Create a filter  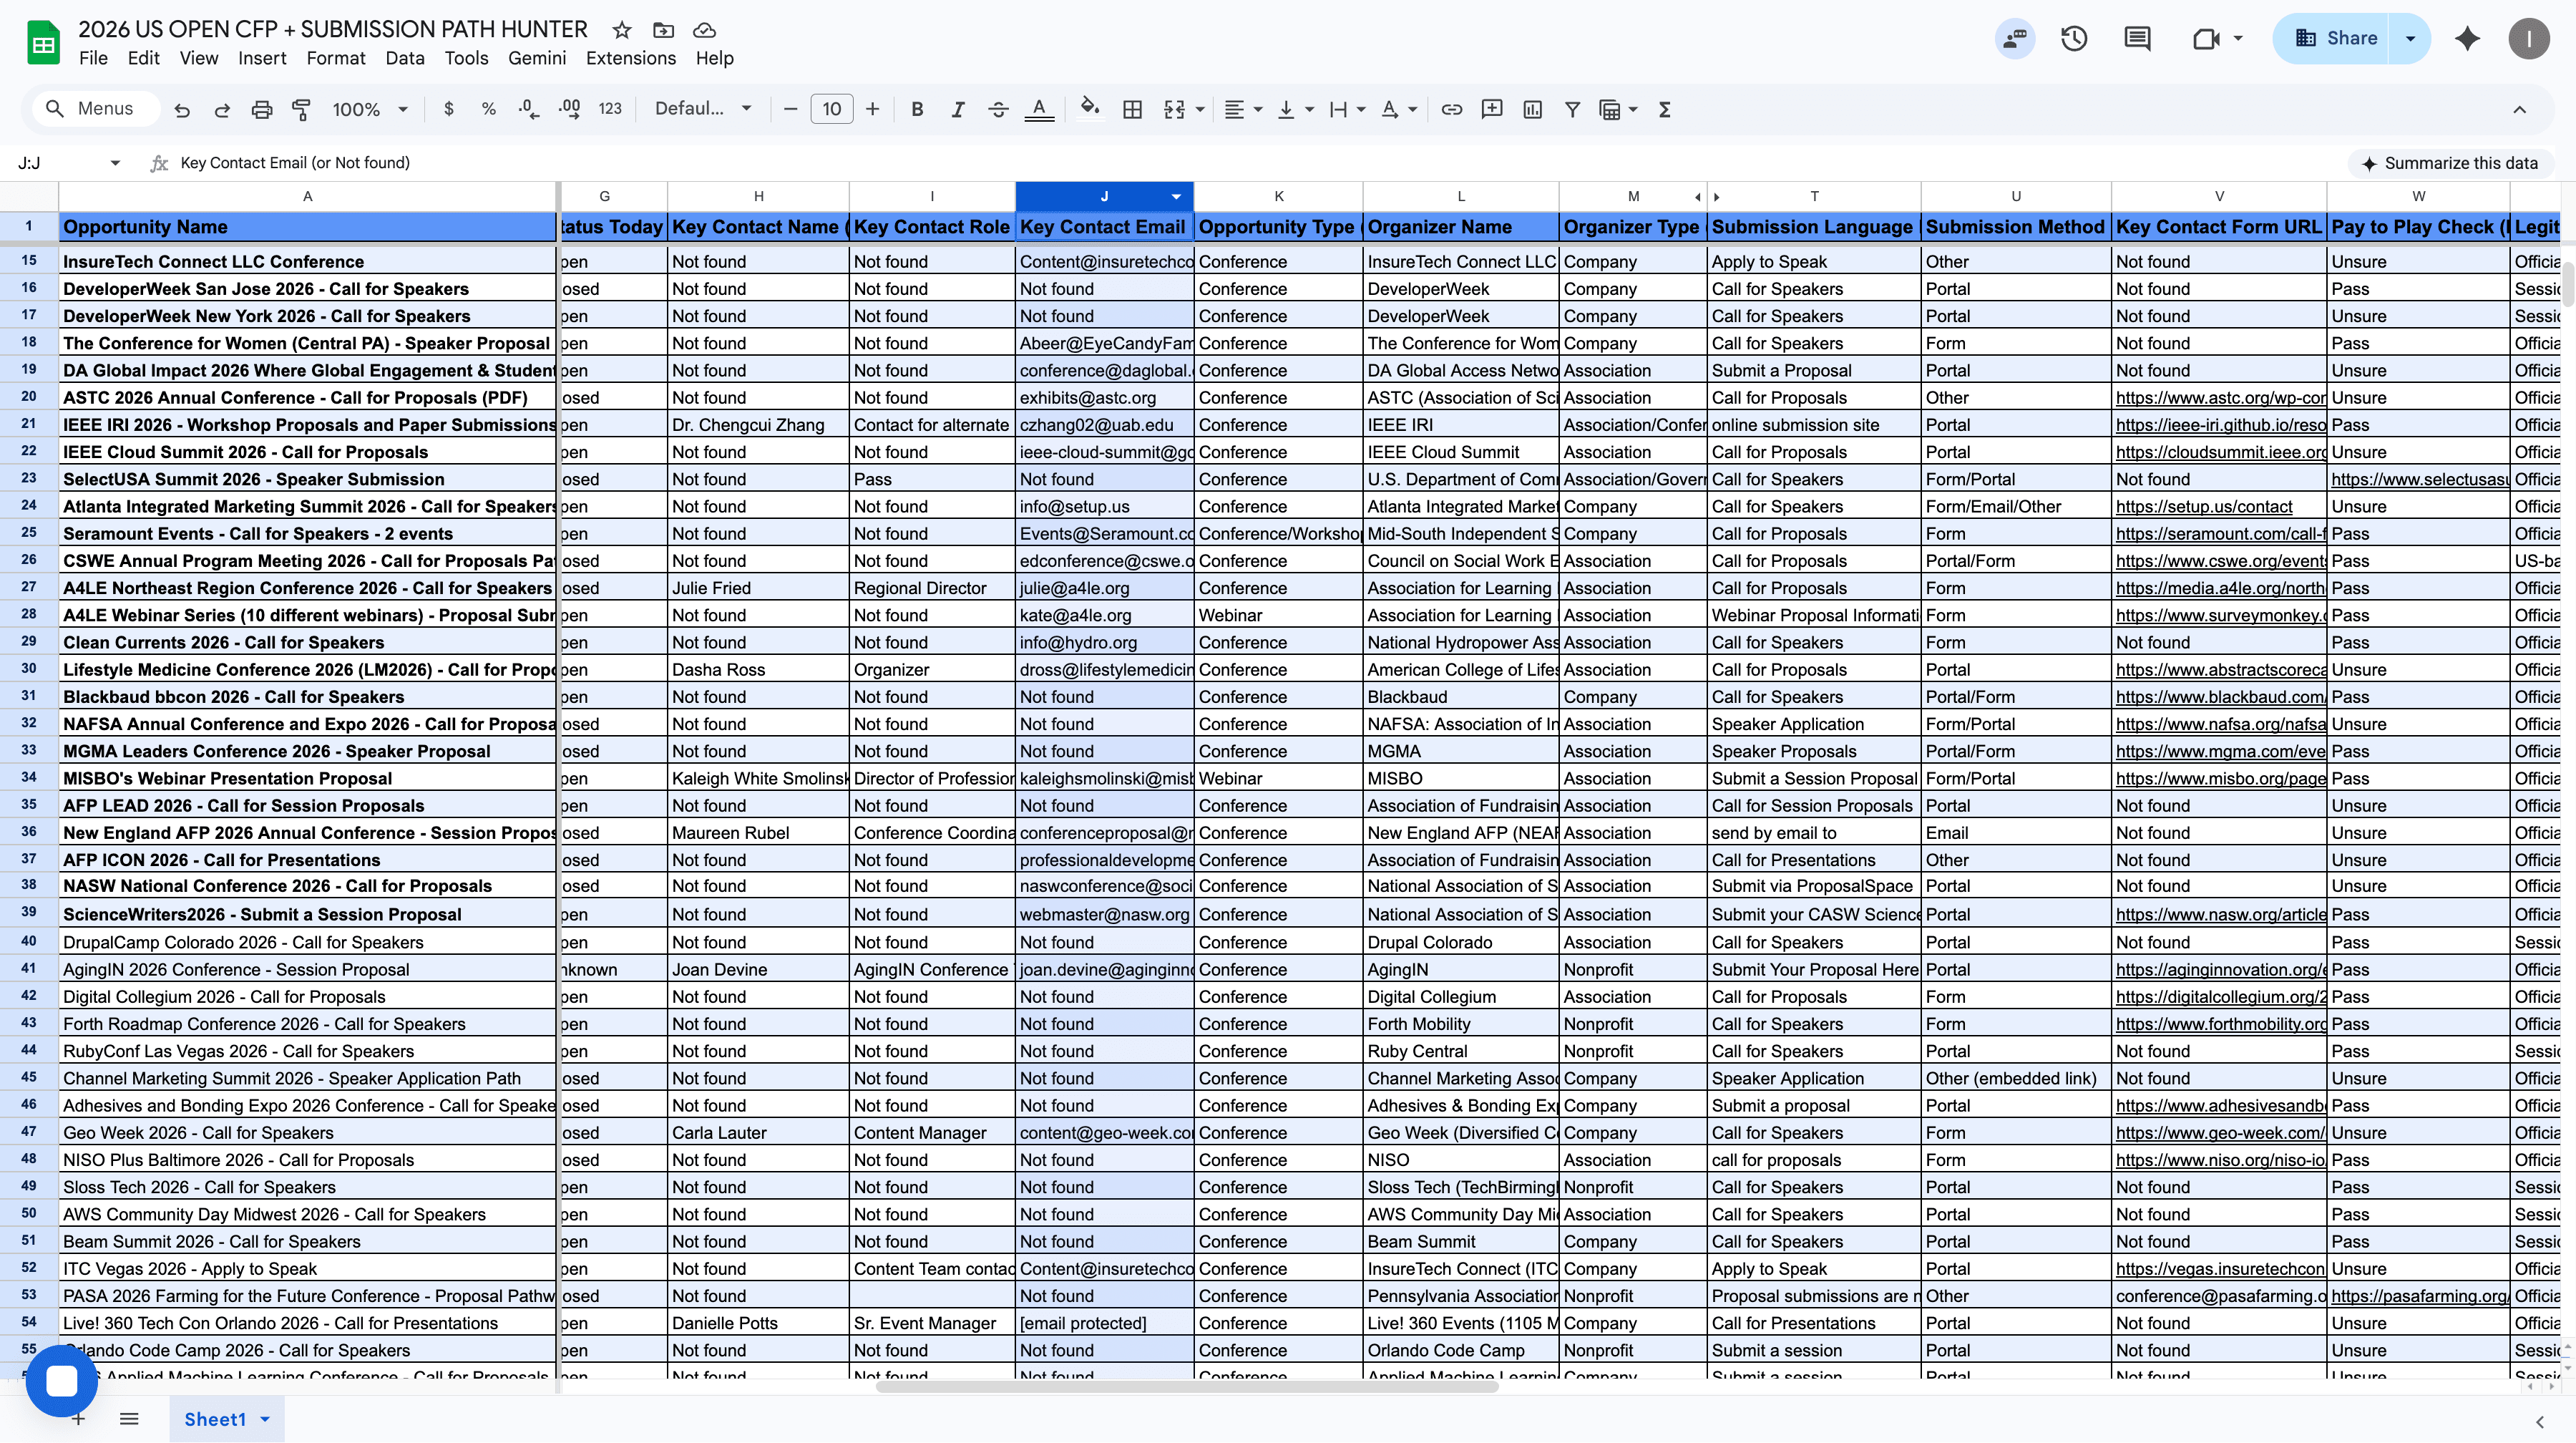(1572, 110)
